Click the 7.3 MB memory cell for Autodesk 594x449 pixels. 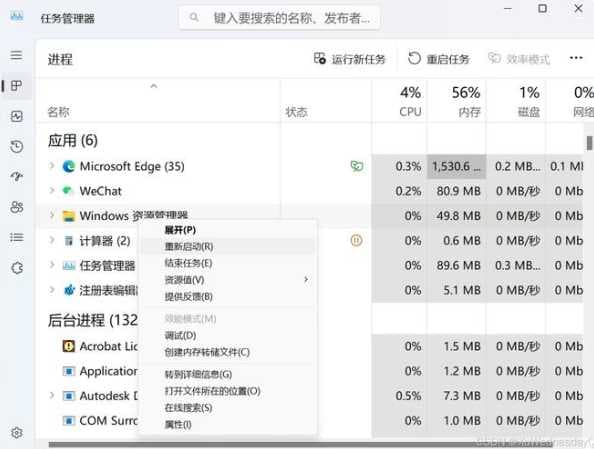click(x=457, y=396)
